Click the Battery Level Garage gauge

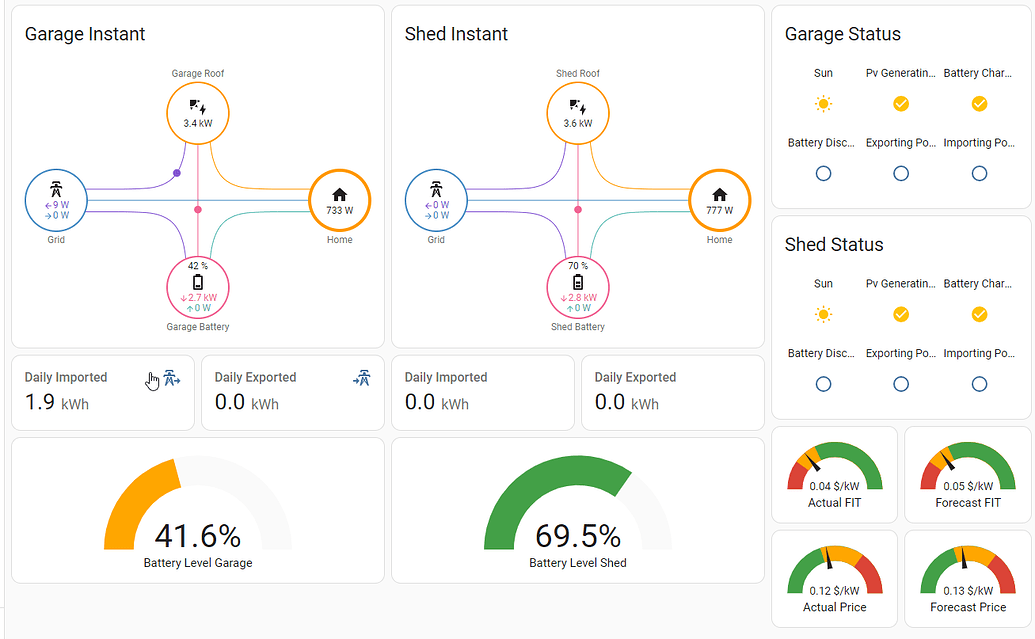click(198, 510)
